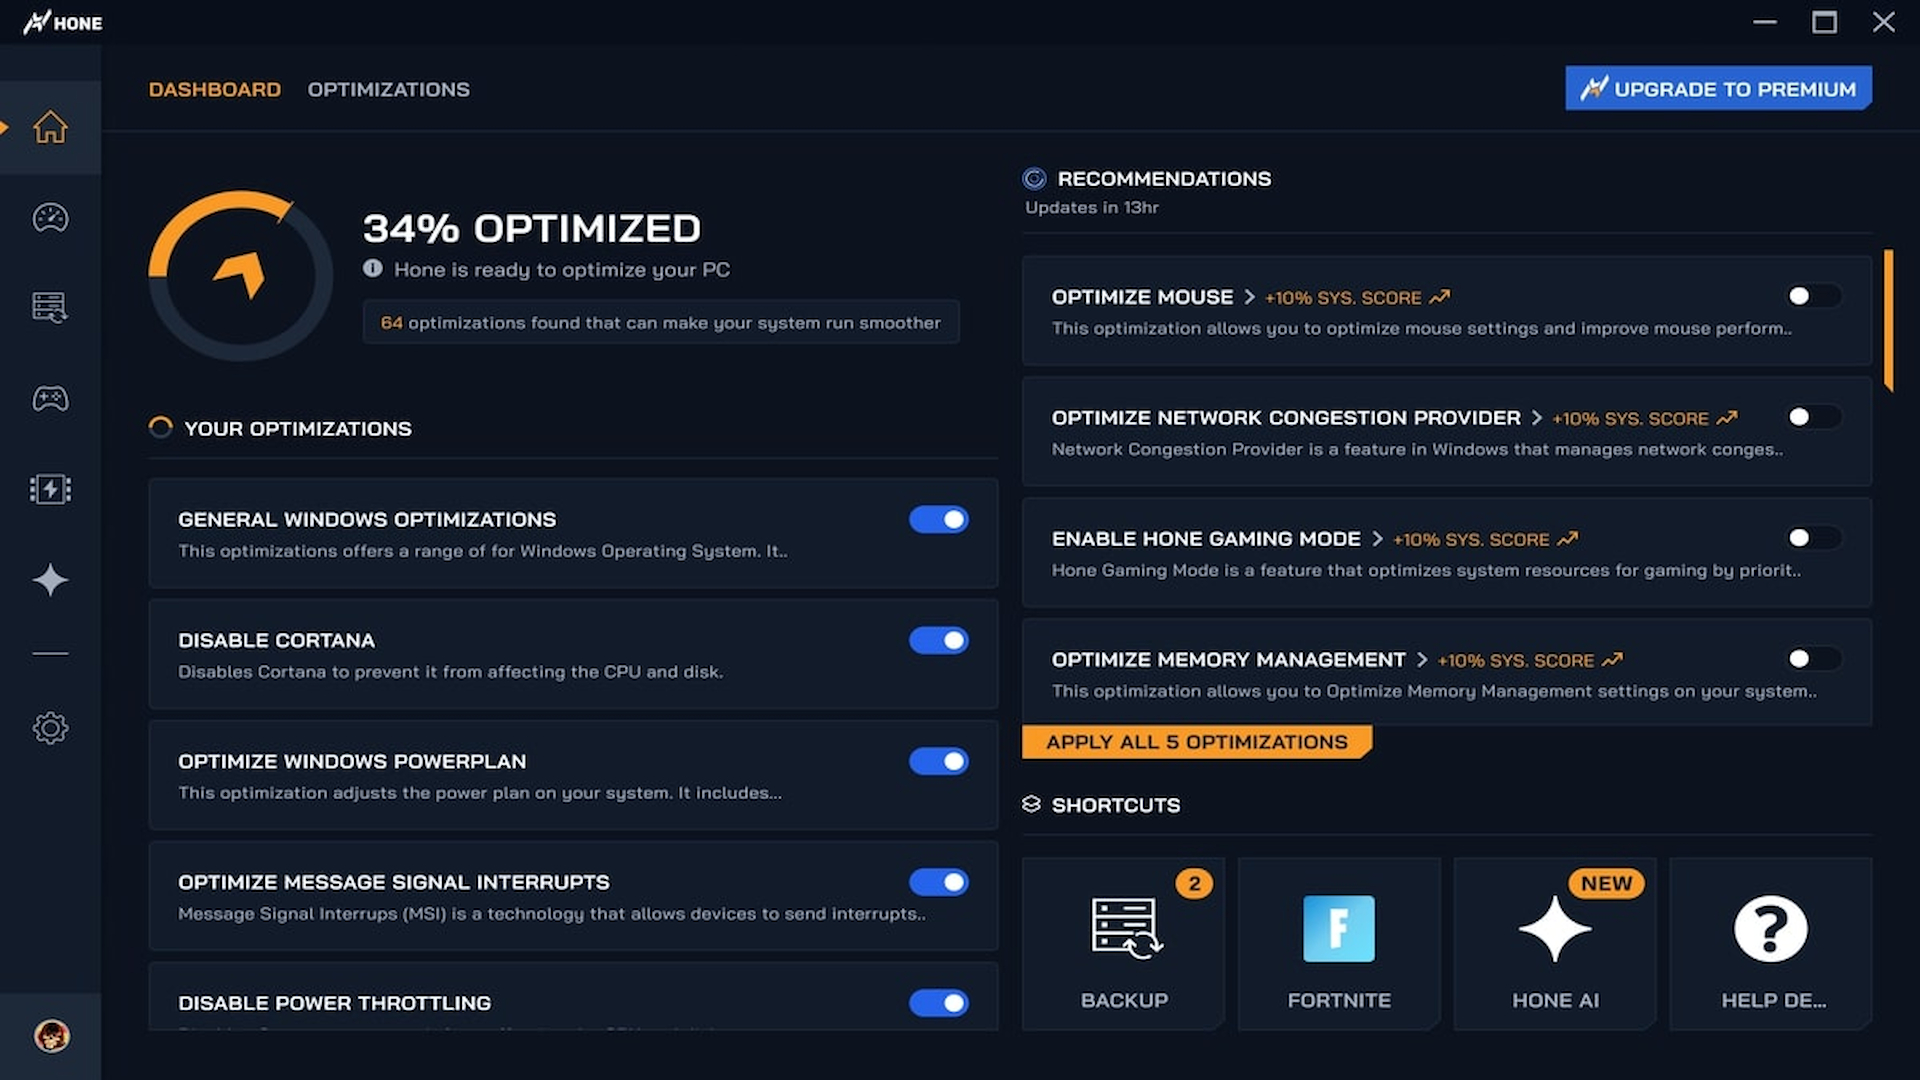This screenshot has width=1920, height=1080.
Task: Click Apply All 5 Optimizations
Action: point(1196,741)
